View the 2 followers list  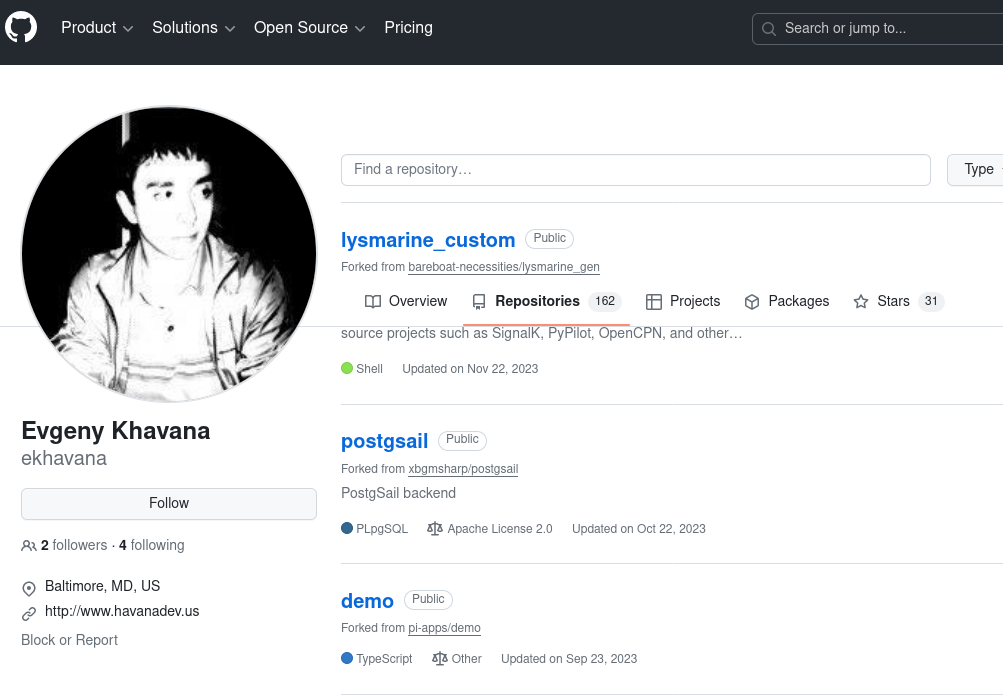(74, 545)
